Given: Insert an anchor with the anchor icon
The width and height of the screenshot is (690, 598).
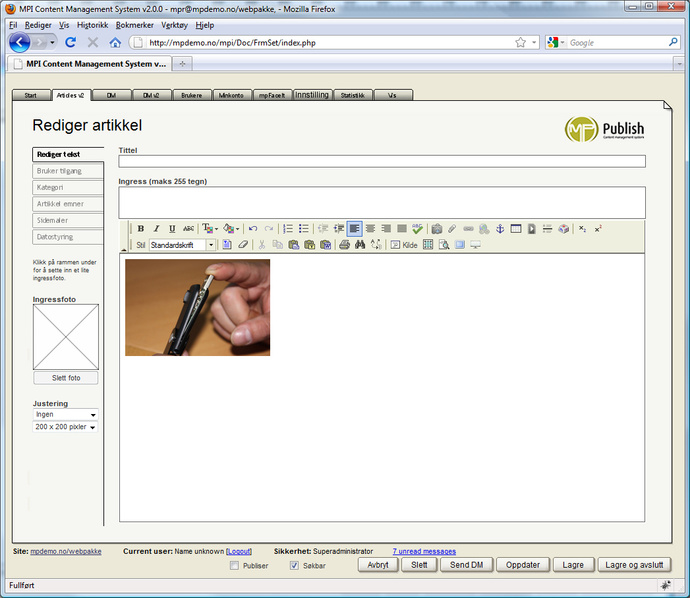Looking at the screenshot, I should (x=500, y=229).
